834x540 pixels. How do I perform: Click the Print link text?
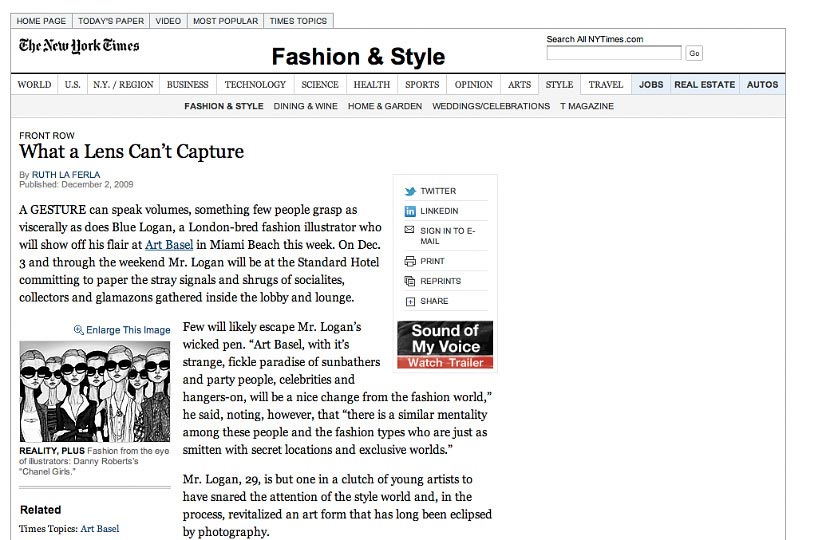click(x=432, y=261)
